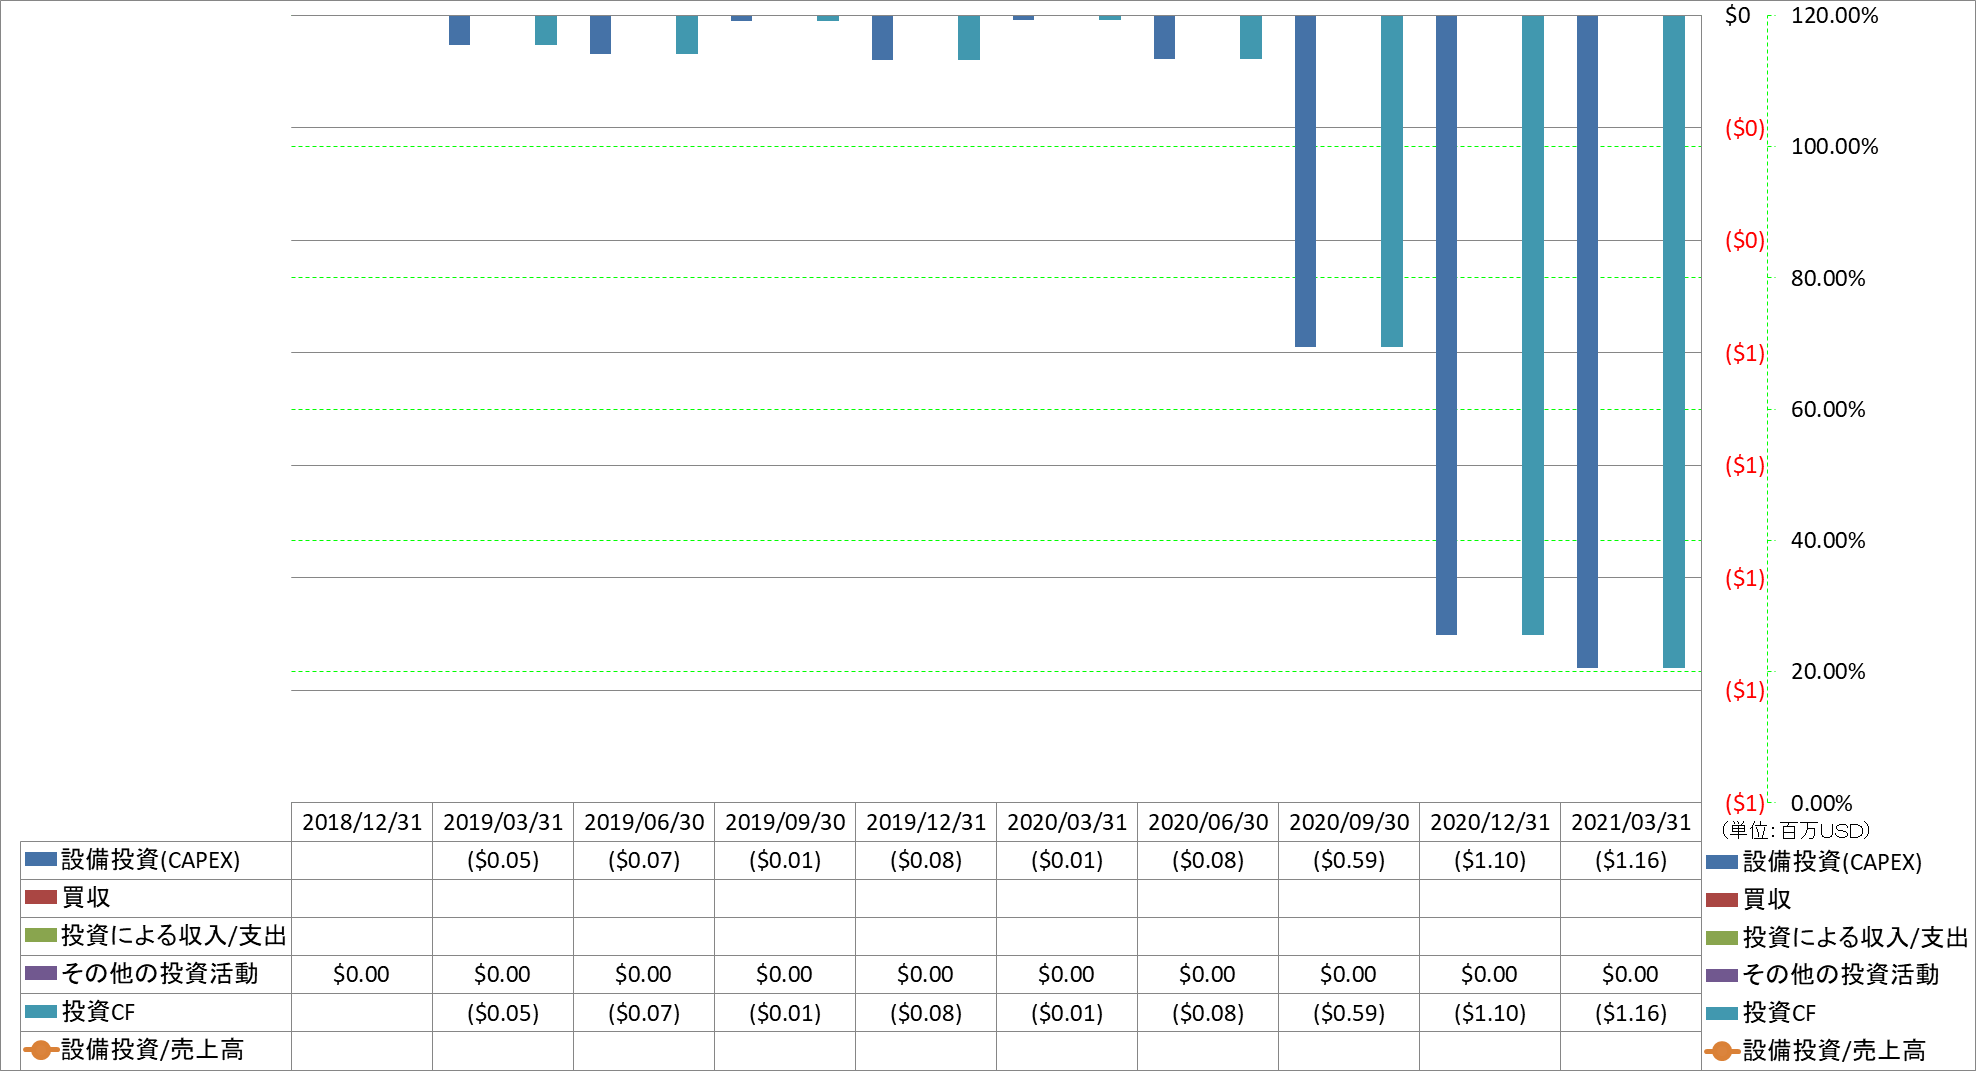Click the 80.00% label on the secondary axis
The height and width of the screenshot is (1071, 1976).
tap(1828, 278)
